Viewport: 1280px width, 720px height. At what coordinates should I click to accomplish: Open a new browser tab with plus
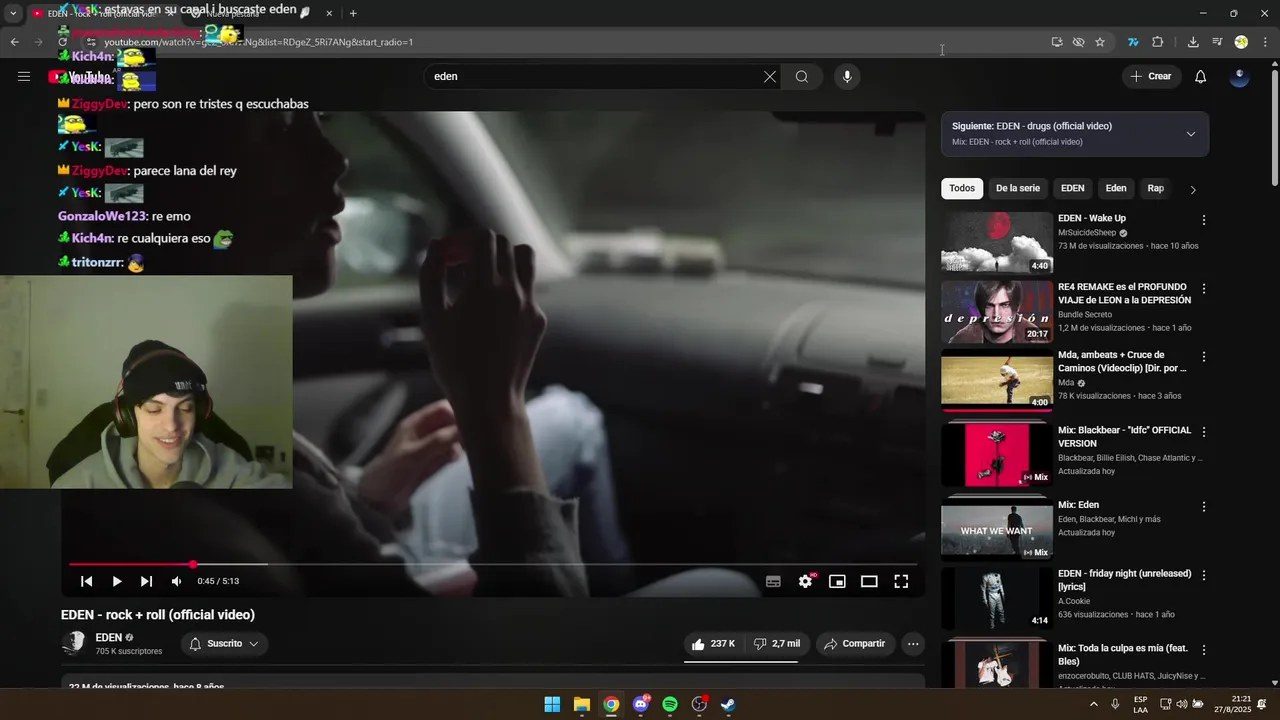pyautogui.click(x=353, y=13)
